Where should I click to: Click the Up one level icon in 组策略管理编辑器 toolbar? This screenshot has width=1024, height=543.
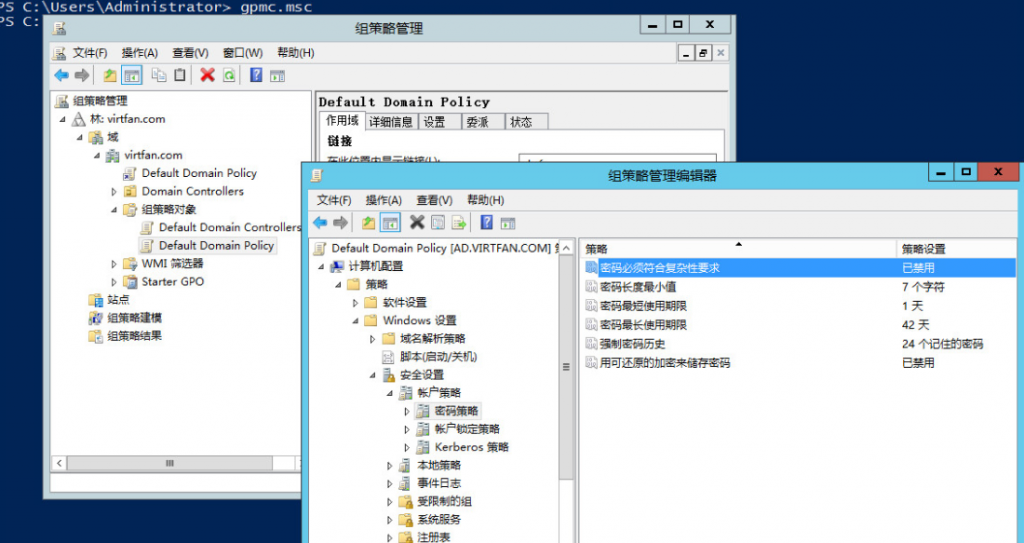pos(368,223)
